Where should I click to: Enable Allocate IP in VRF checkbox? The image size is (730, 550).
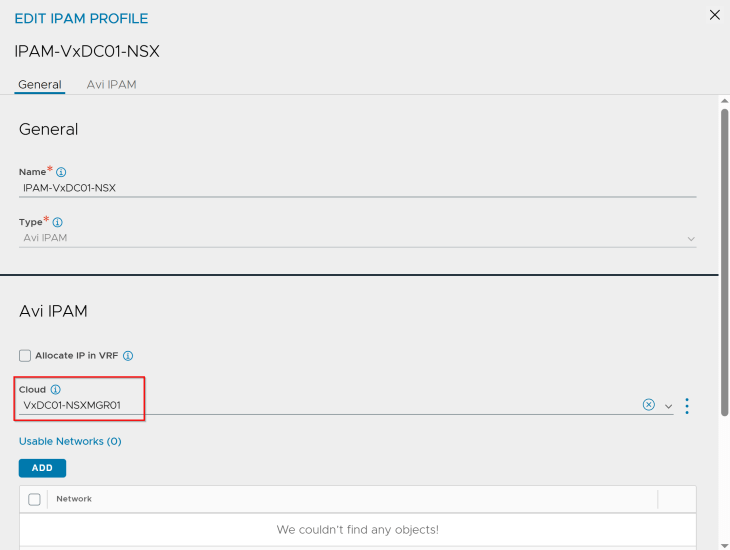25,355
